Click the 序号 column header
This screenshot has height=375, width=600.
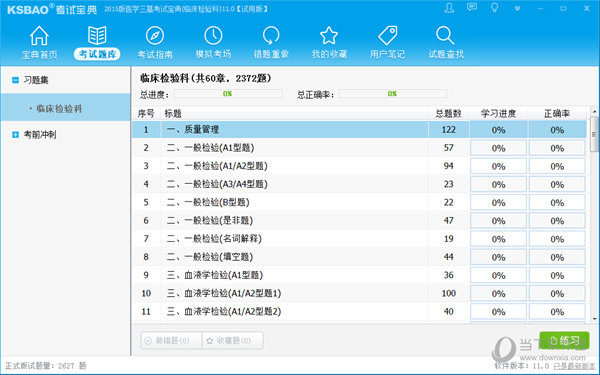(146, 114)
